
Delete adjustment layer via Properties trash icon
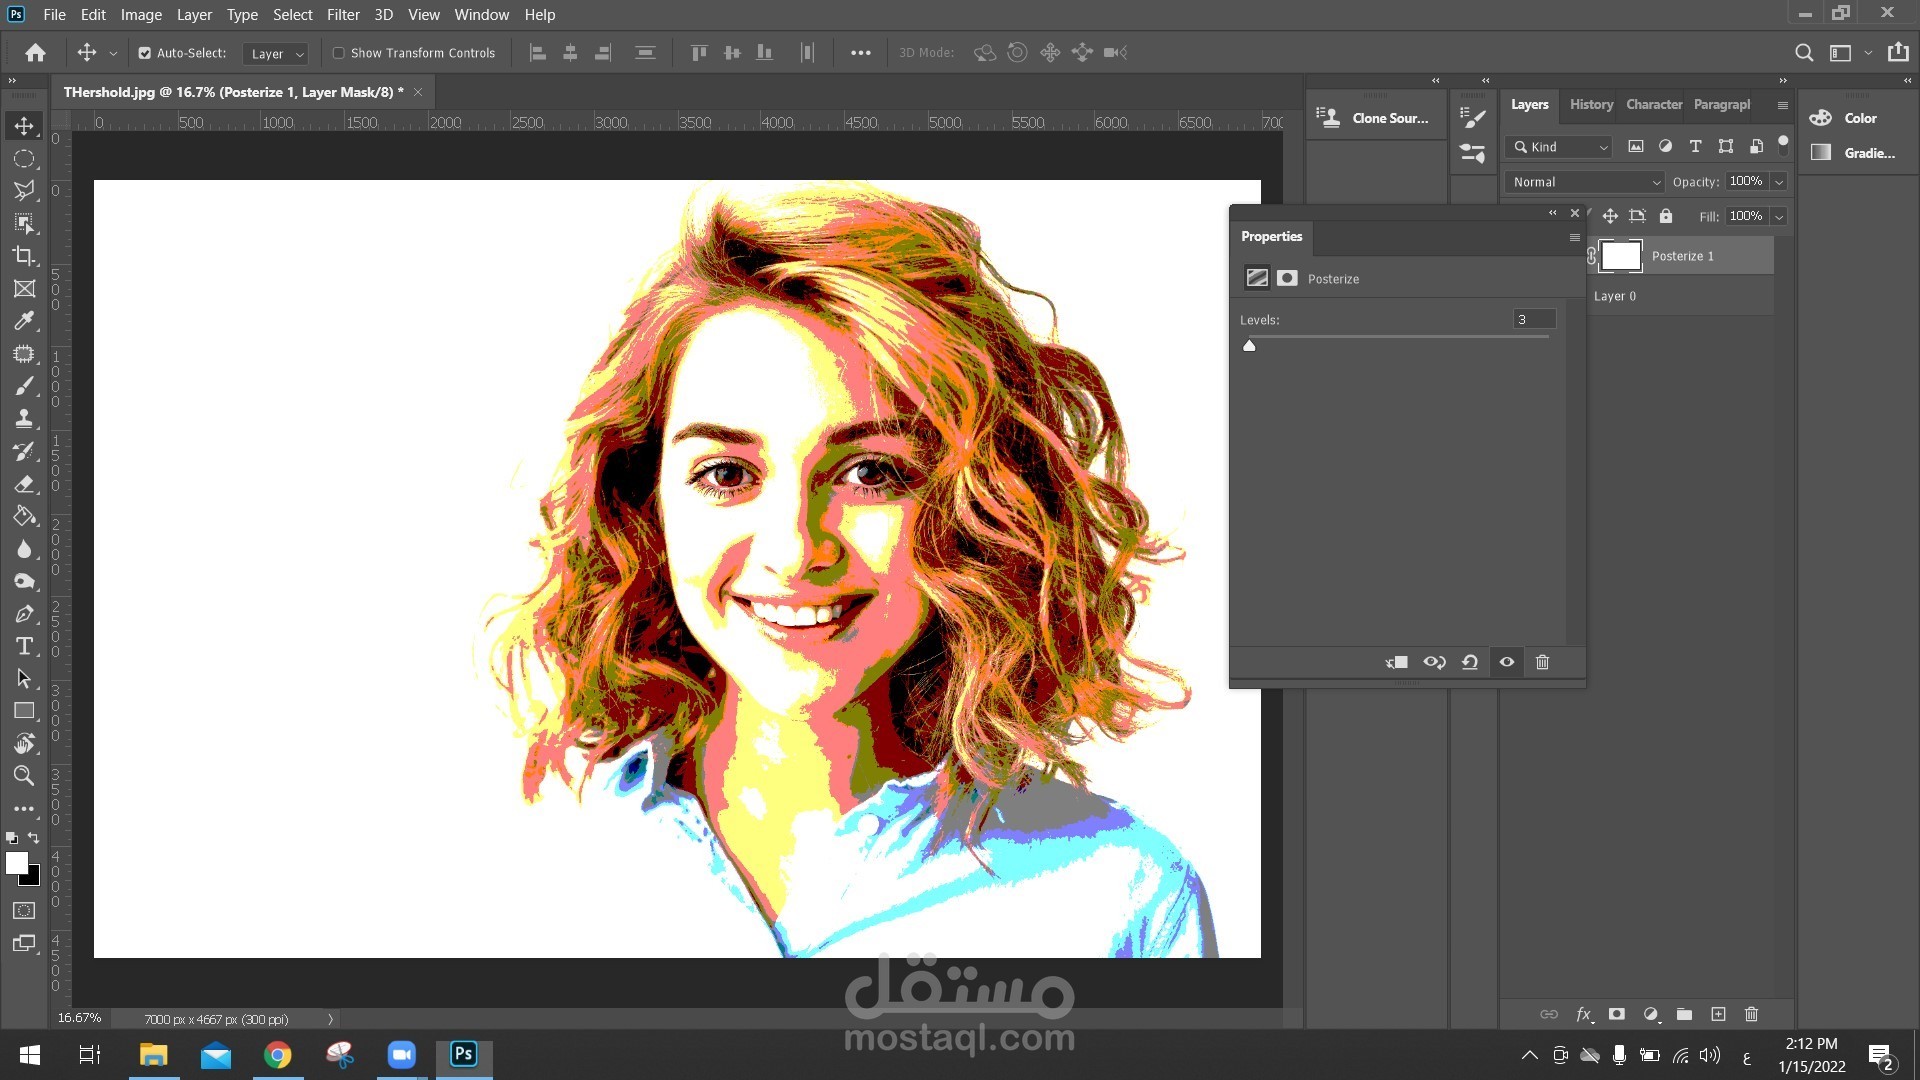[x=1542, y=662]
